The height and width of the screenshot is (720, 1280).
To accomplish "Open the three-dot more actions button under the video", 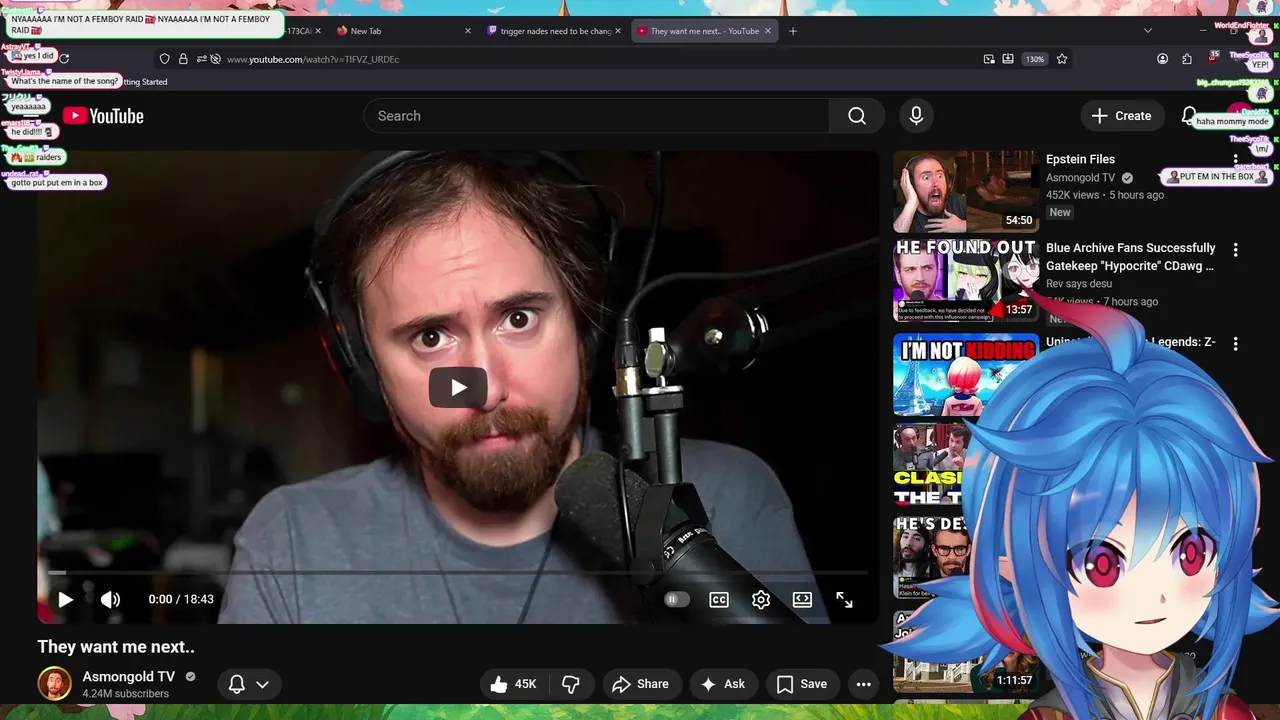I will (864, 684).
